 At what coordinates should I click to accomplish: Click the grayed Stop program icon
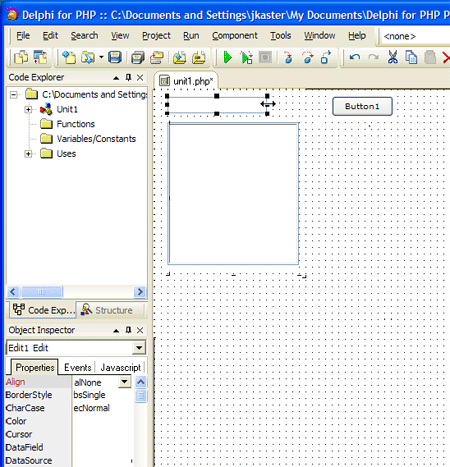[266, 58]
